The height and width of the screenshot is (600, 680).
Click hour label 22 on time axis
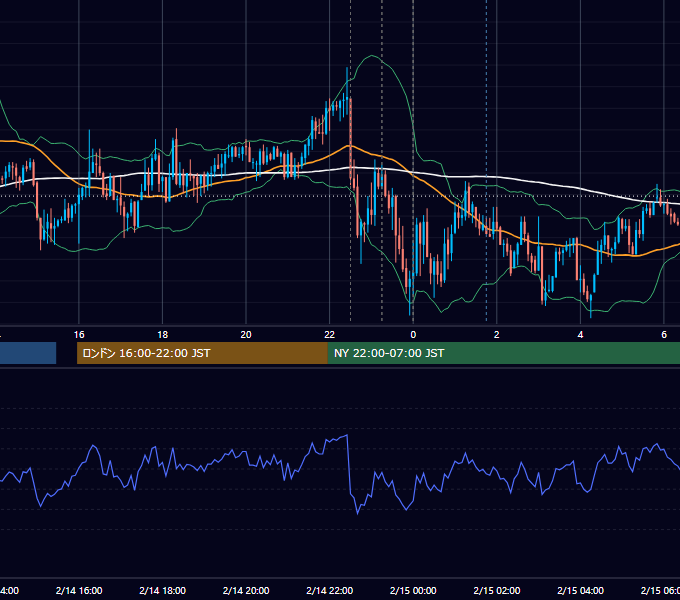[x=330, y=335]
